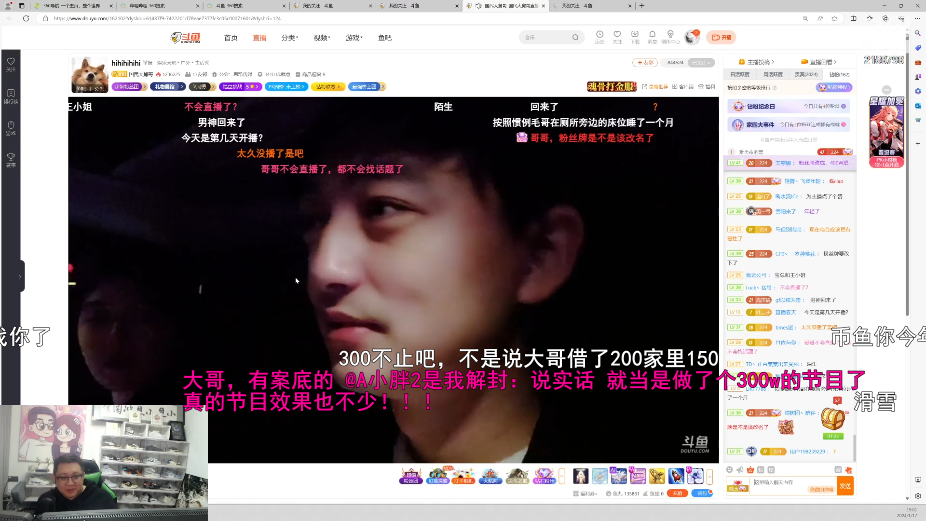Open the briefcase tools icon in Edge sidebar
Viewport: 926px width, 521px height.
pos(918,62)
